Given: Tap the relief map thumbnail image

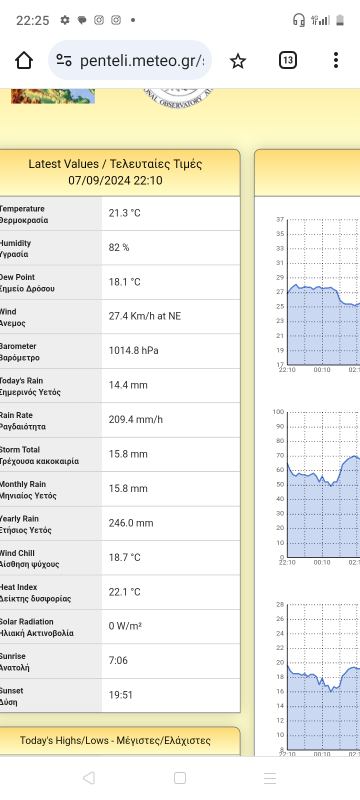Looking at the screenshot, I should pyautogui.click(x=53, y=96).
